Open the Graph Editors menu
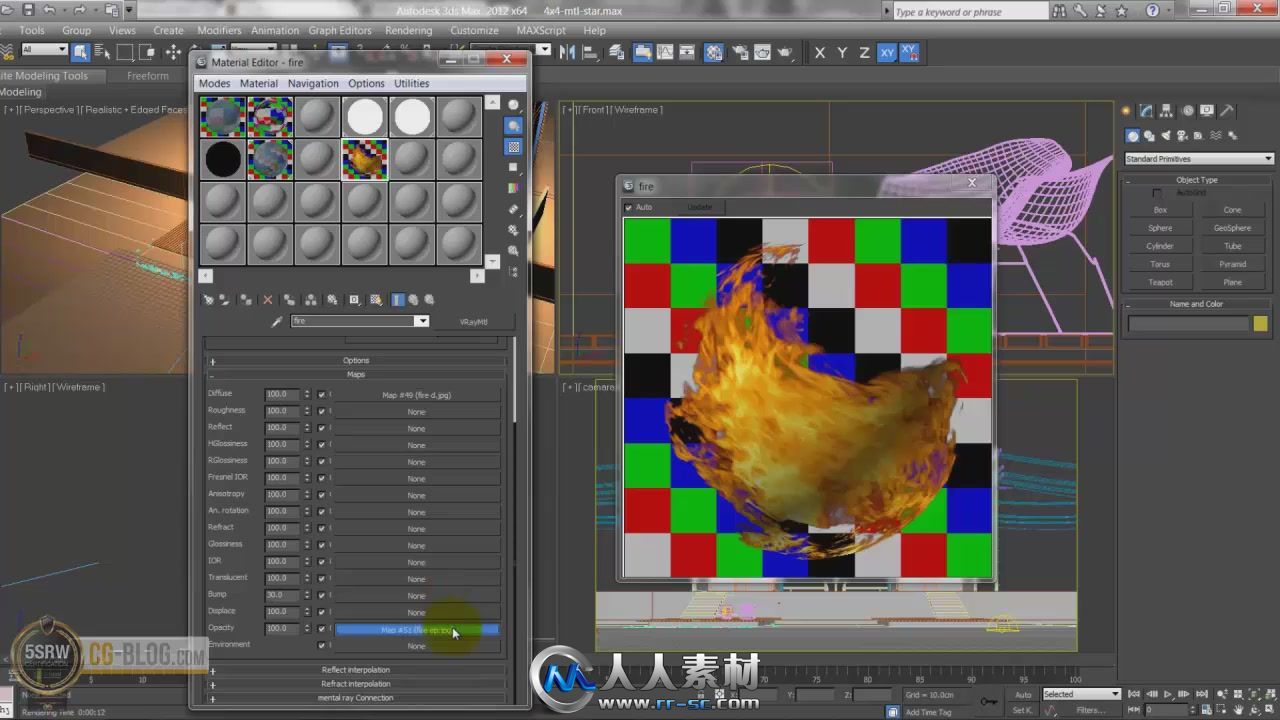 click(x=340, y=30)
